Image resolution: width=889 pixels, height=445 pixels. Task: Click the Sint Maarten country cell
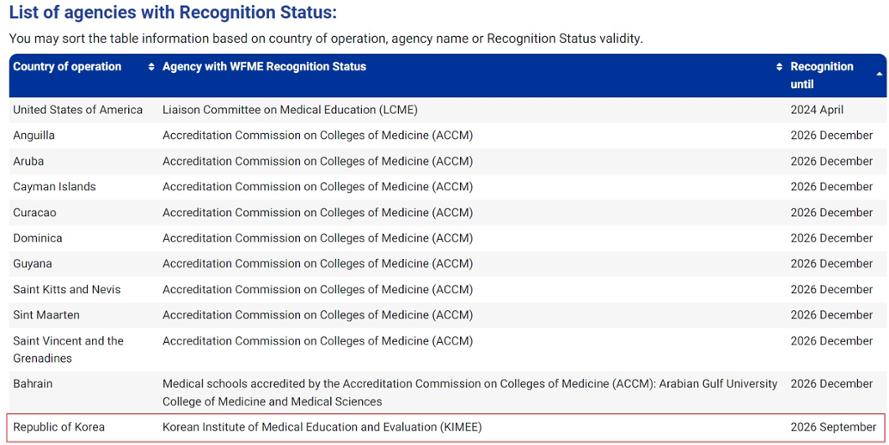pos(46,315)
